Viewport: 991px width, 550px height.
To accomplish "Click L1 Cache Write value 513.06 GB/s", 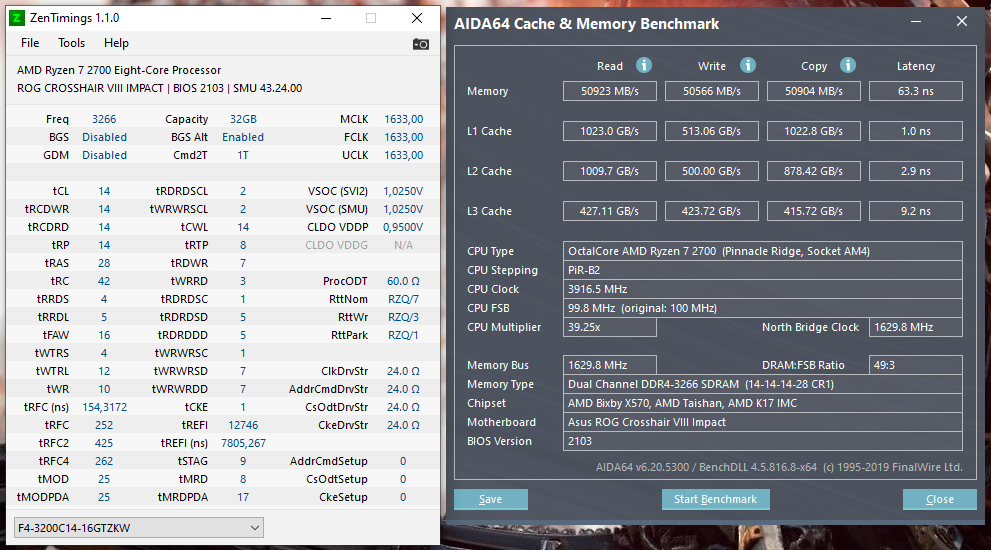I will (712, 131).
